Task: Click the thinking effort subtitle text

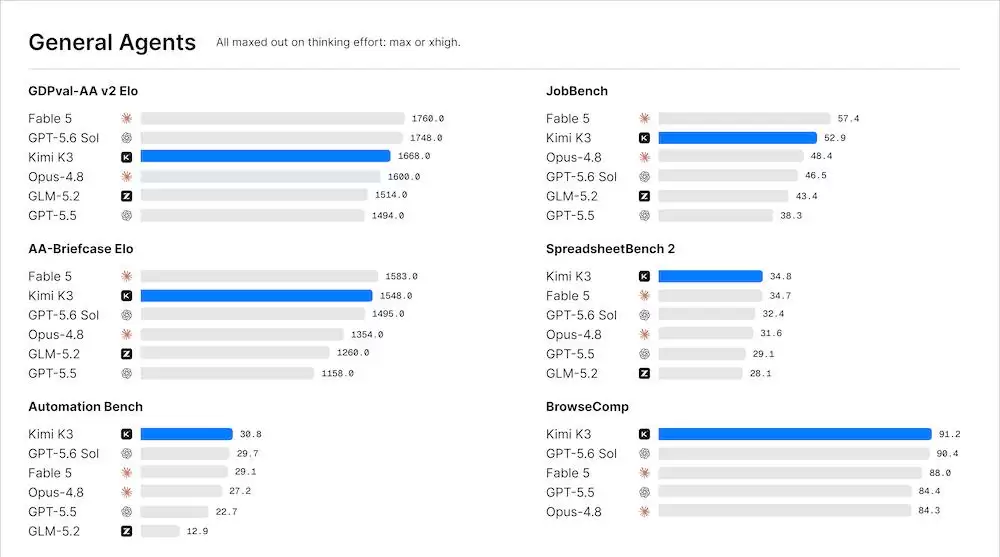Action: click(x=338, y=42)
